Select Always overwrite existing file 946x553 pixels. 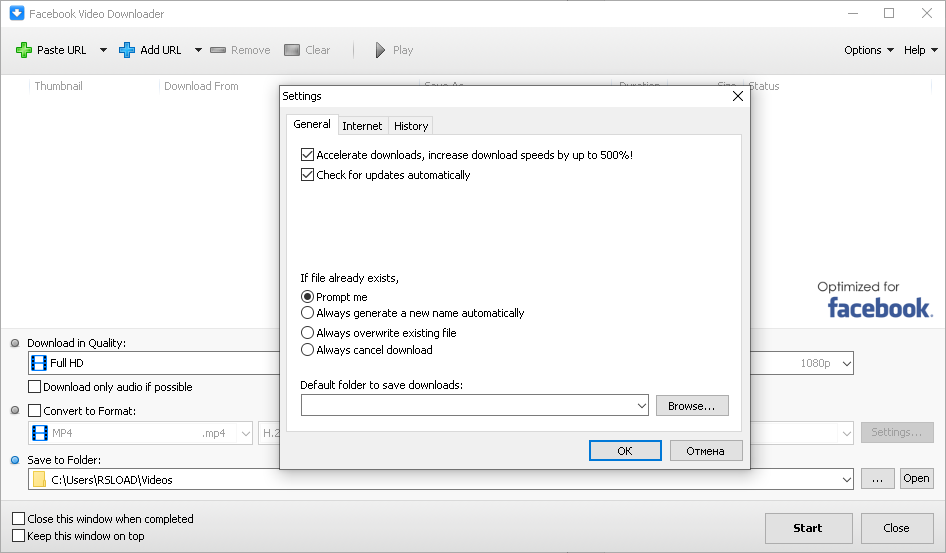click(x=307, y=333)
